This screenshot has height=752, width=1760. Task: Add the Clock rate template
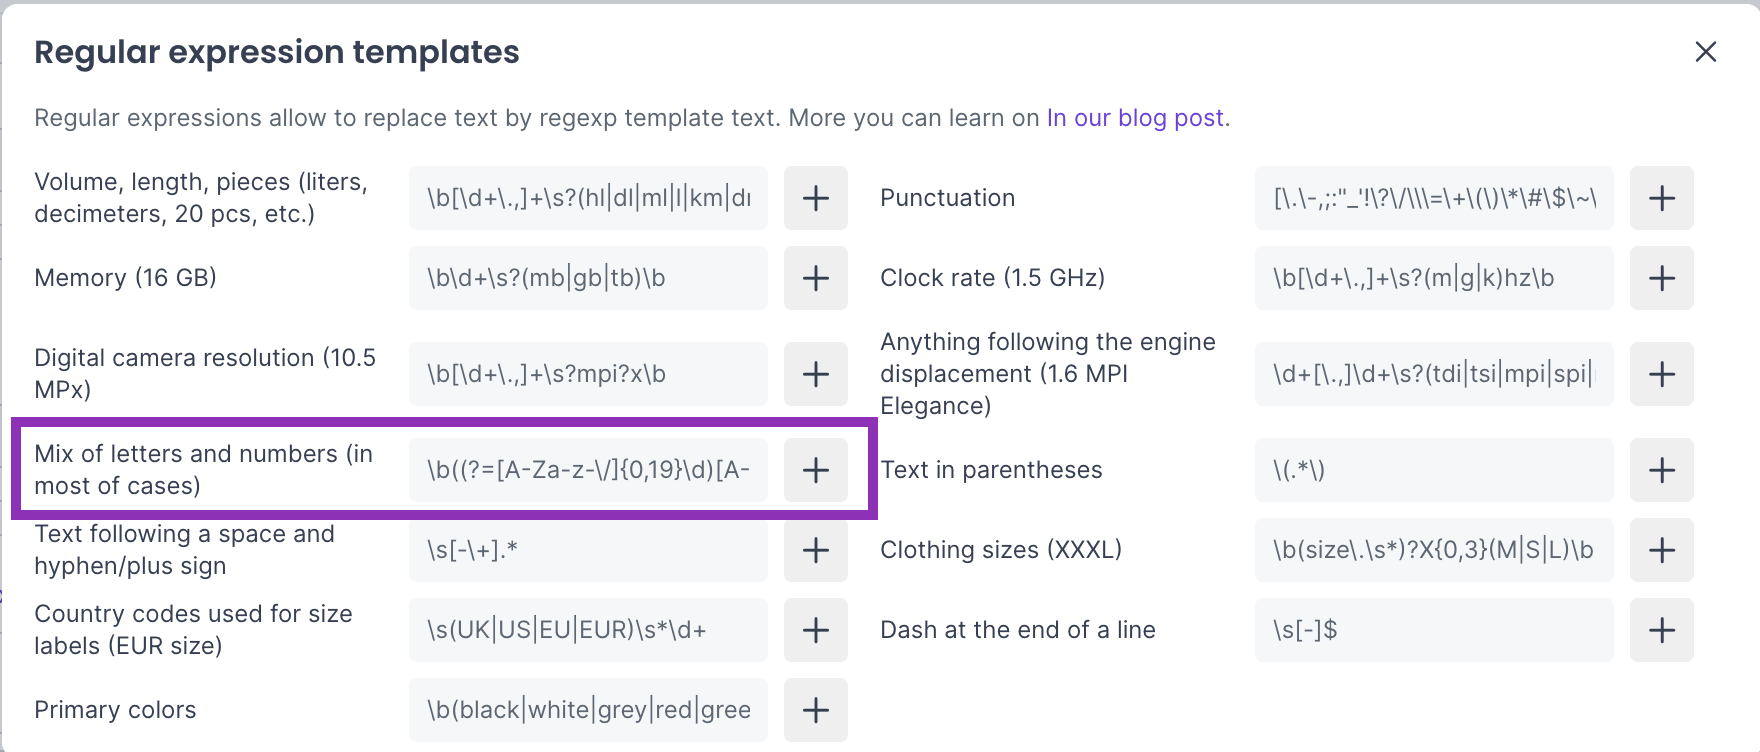(1662, 278)
